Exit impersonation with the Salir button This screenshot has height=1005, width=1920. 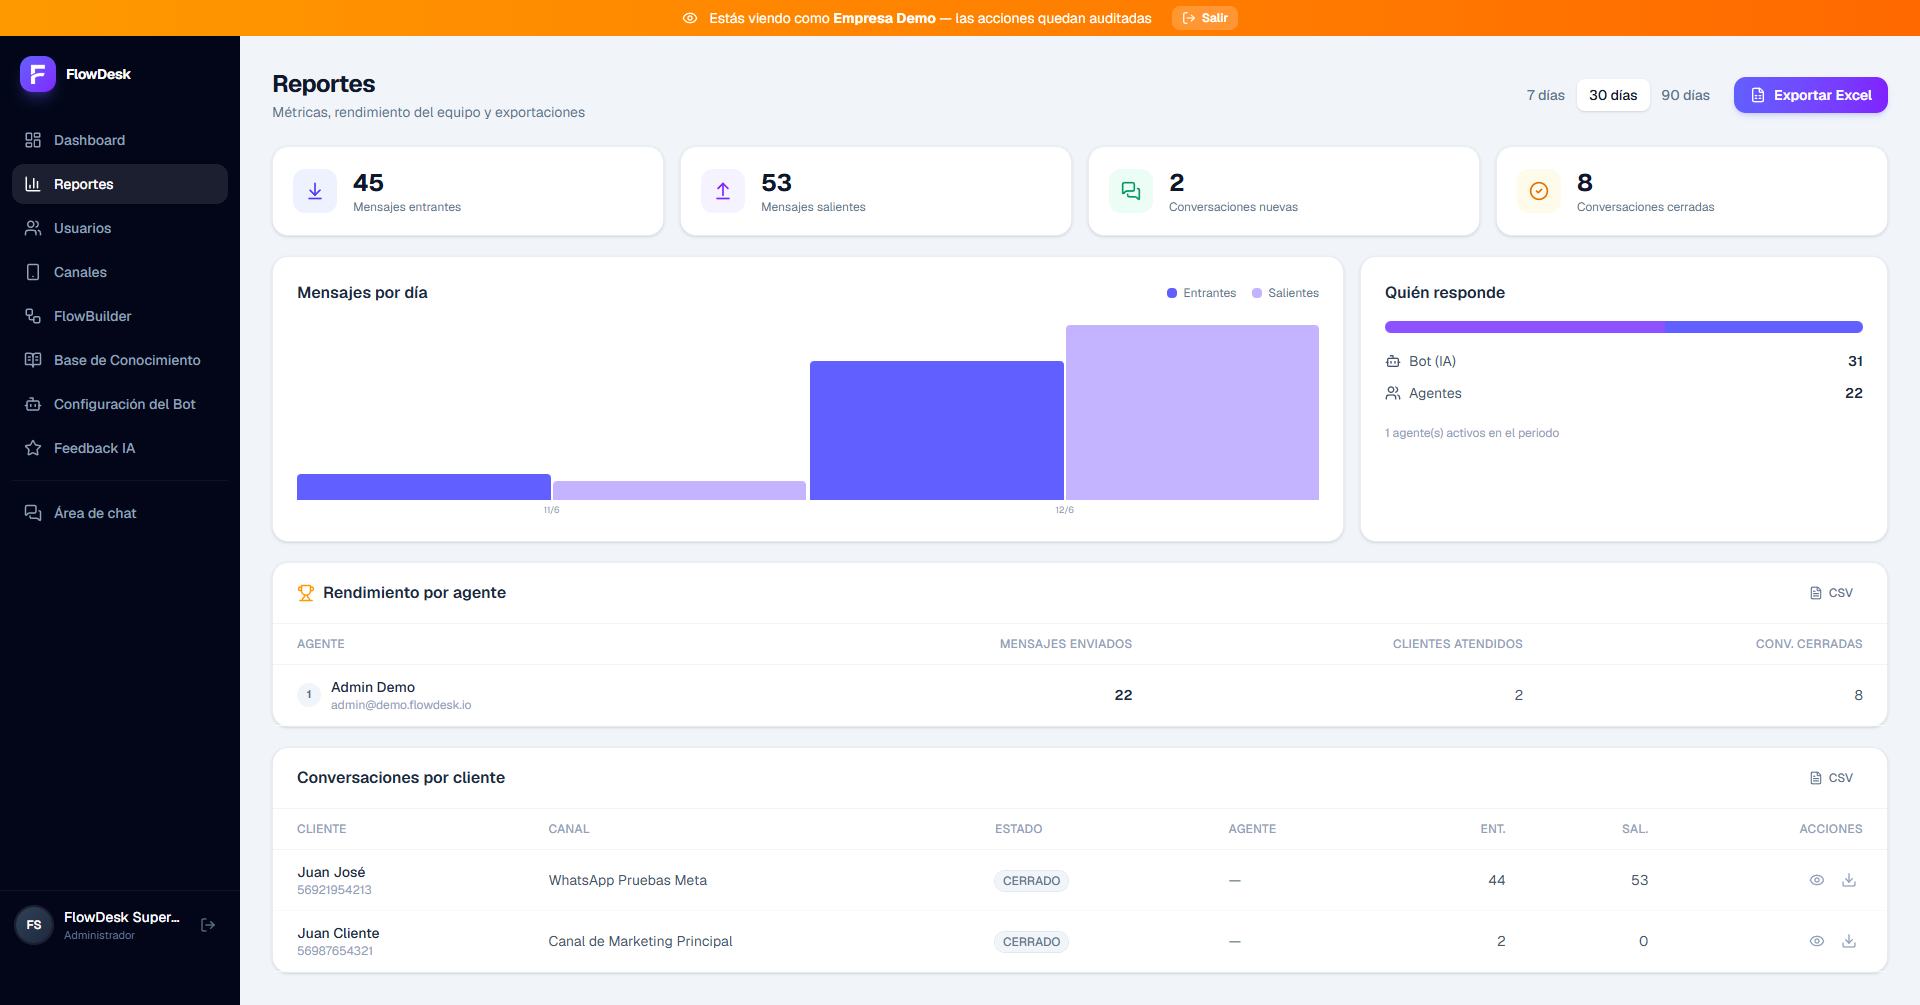pyautogui.click(x=1204, y=18)
